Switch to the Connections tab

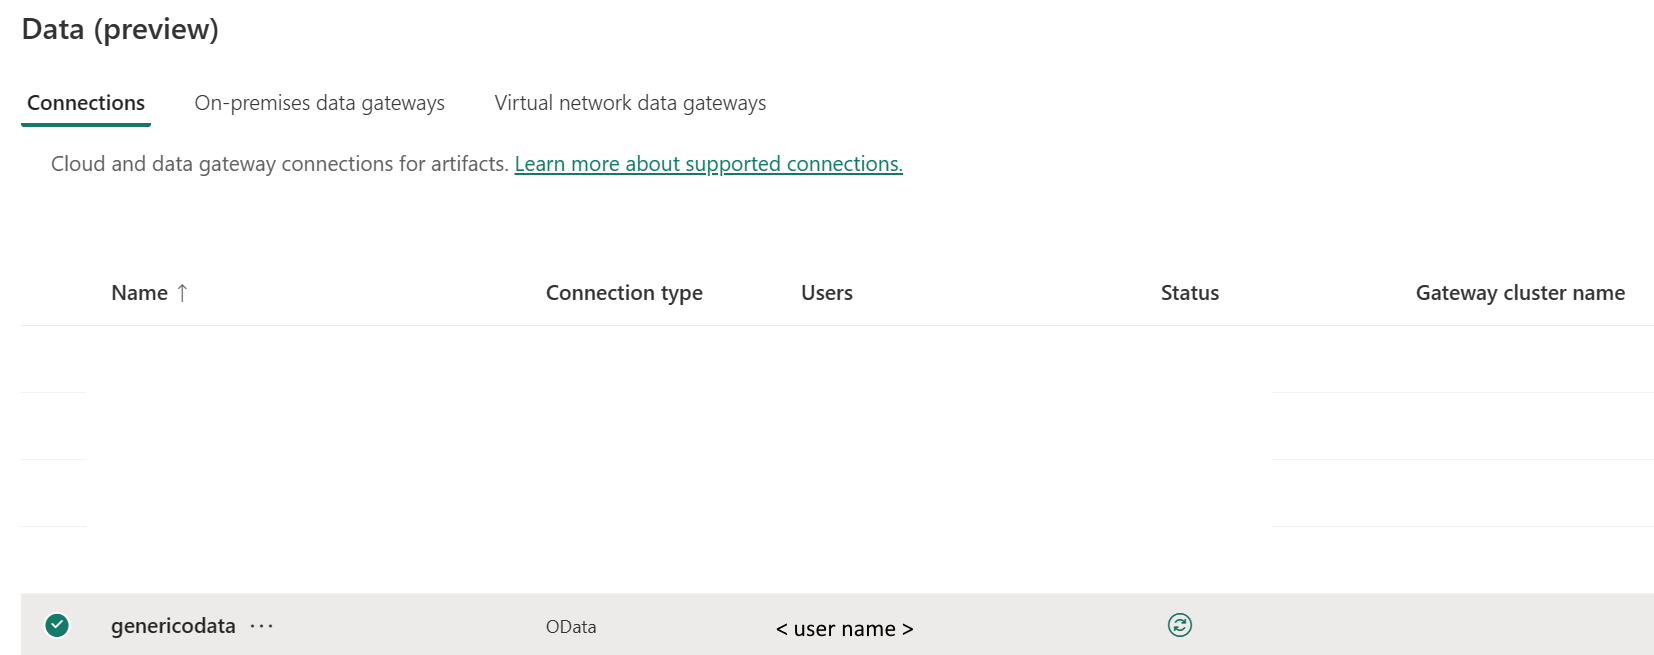86,103
